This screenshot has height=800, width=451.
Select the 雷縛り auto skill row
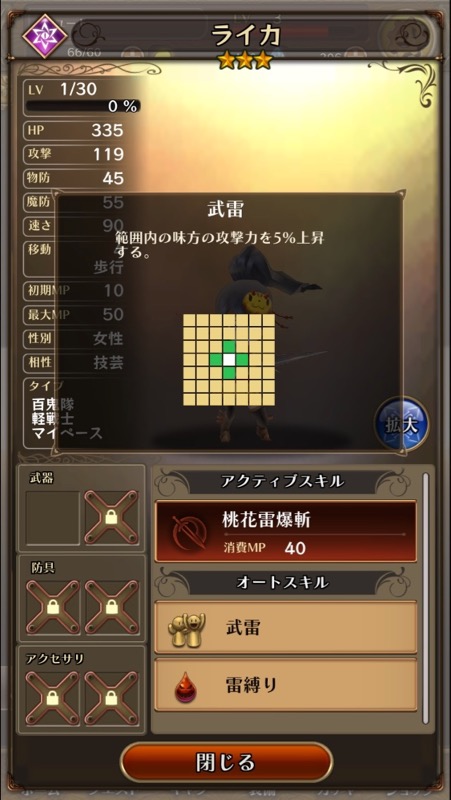click(286, 685)
